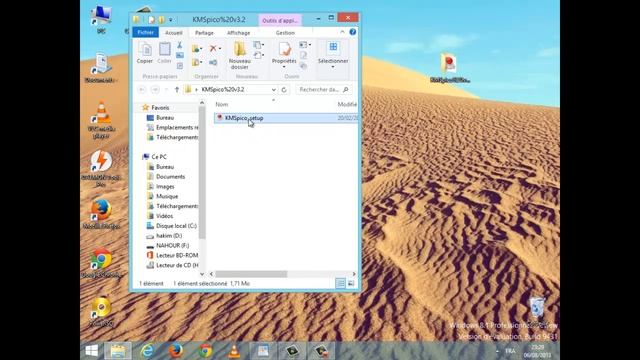
Task: Click the New folder icon in title bar
Action: tap(162, 20)
